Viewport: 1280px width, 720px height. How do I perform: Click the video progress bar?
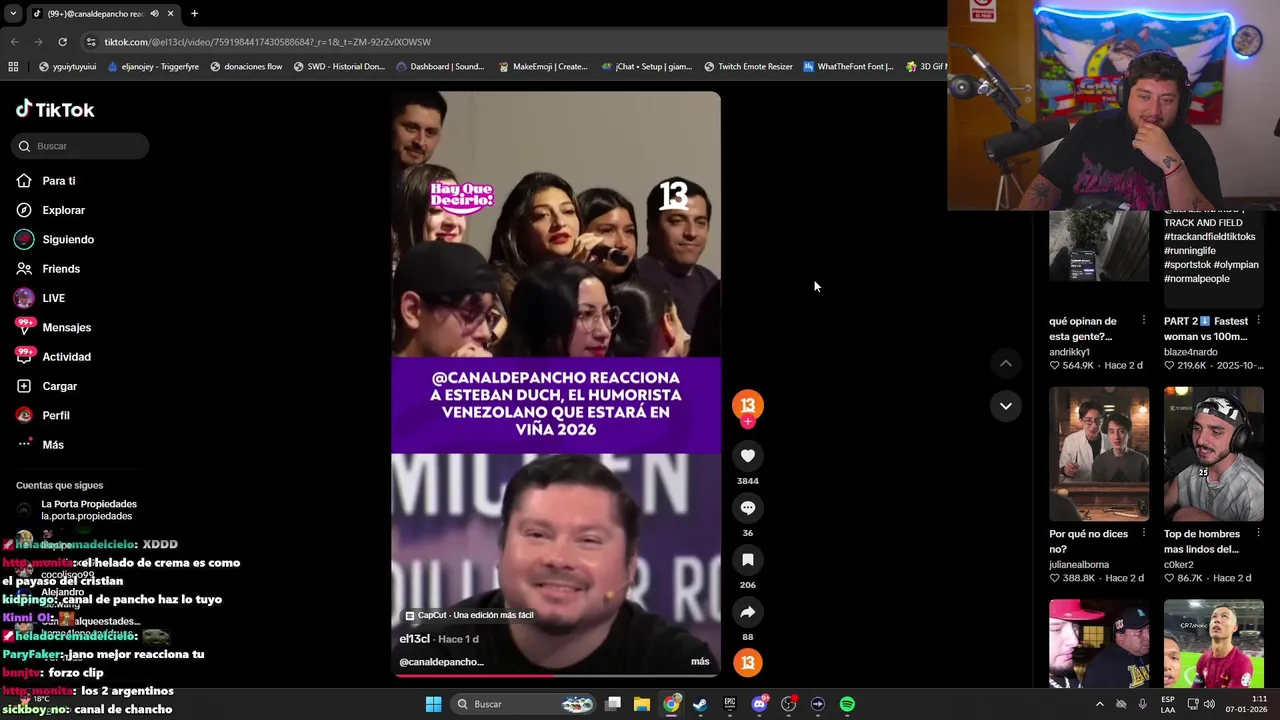555,676
